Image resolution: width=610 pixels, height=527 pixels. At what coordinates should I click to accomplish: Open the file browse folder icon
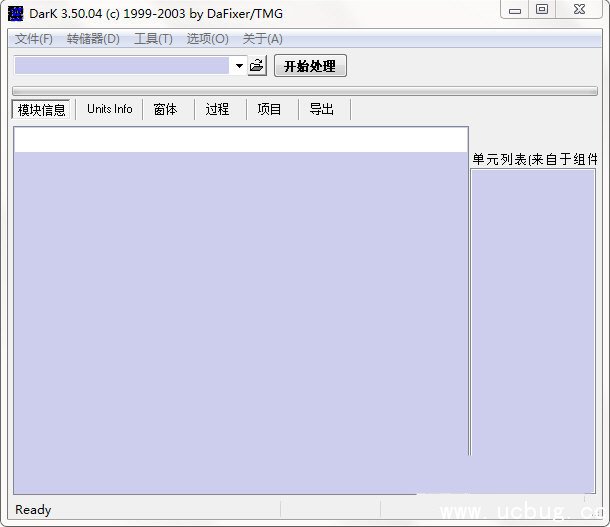tap(257, 66)
